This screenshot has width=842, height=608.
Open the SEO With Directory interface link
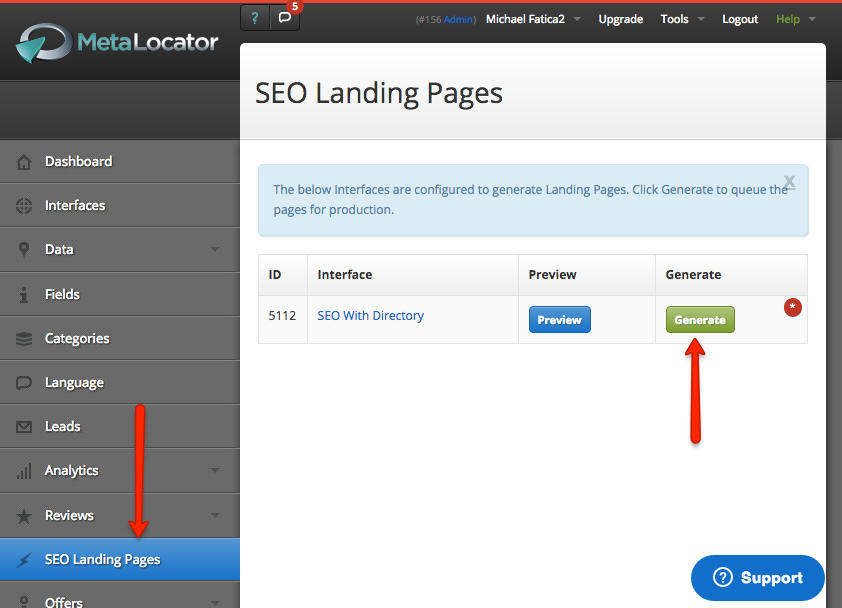(371, 316)
